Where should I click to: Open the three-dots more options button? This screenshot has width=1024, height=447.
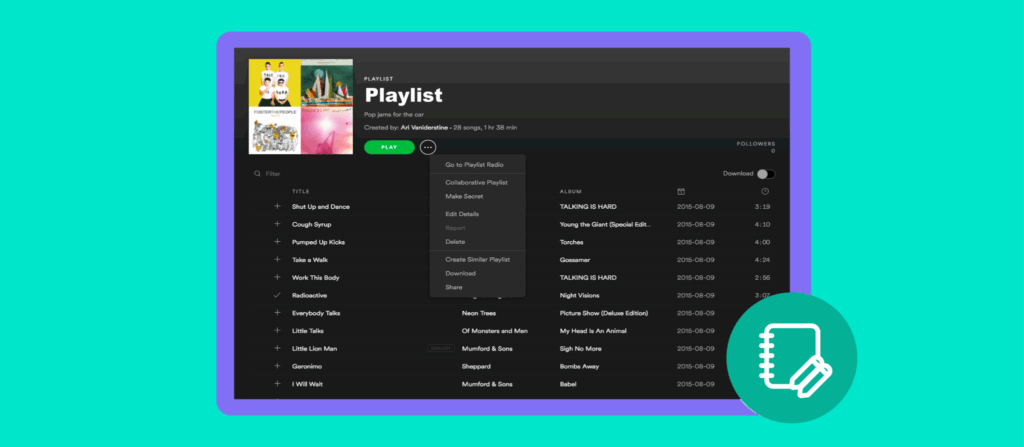pos(428,147)
